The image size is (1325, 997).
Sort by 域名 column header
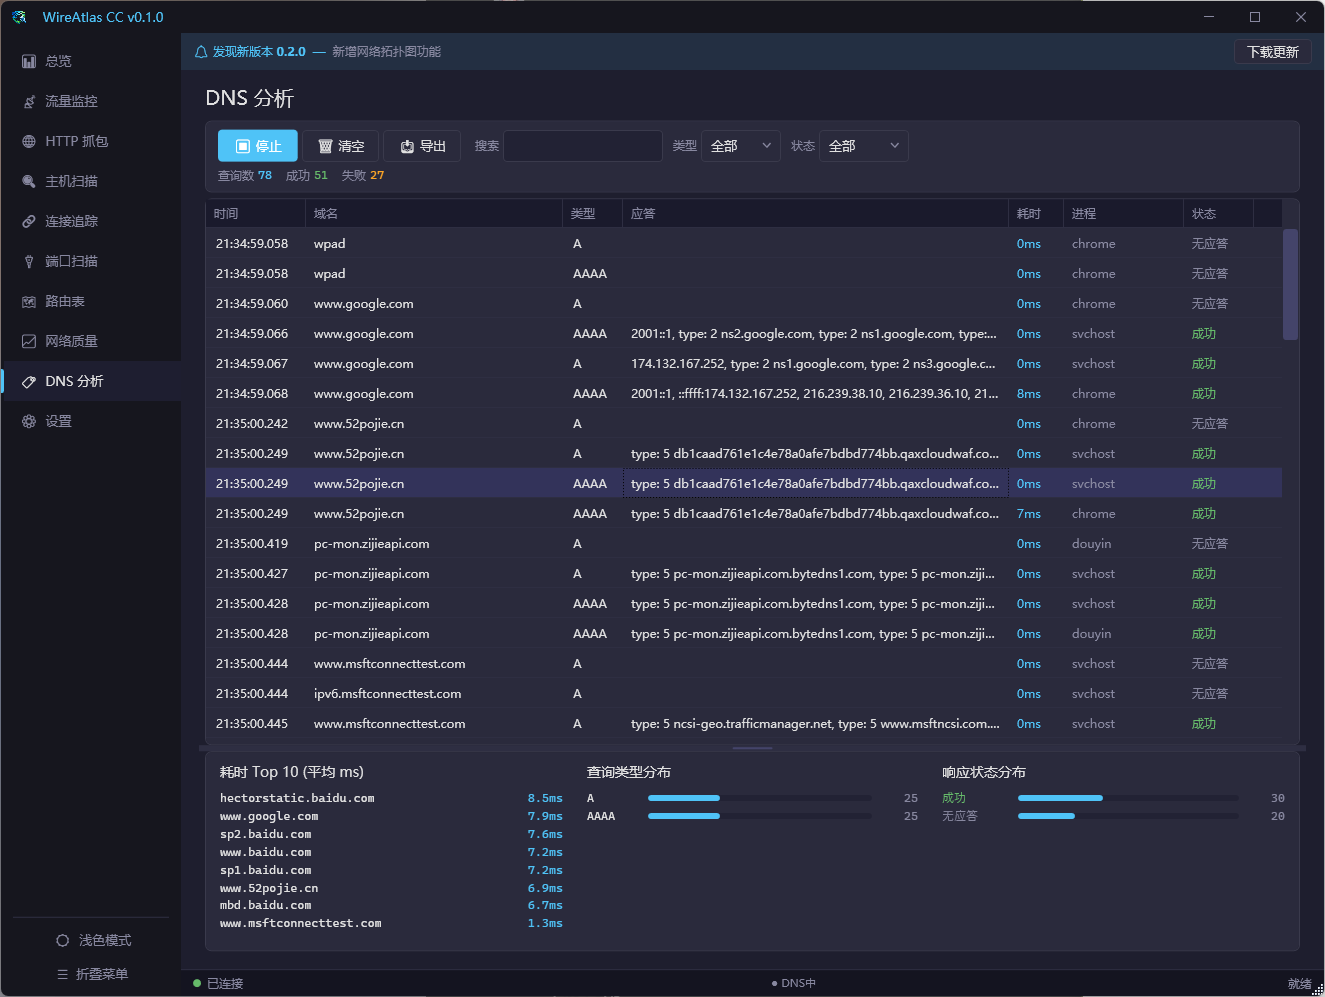[433, 213]
